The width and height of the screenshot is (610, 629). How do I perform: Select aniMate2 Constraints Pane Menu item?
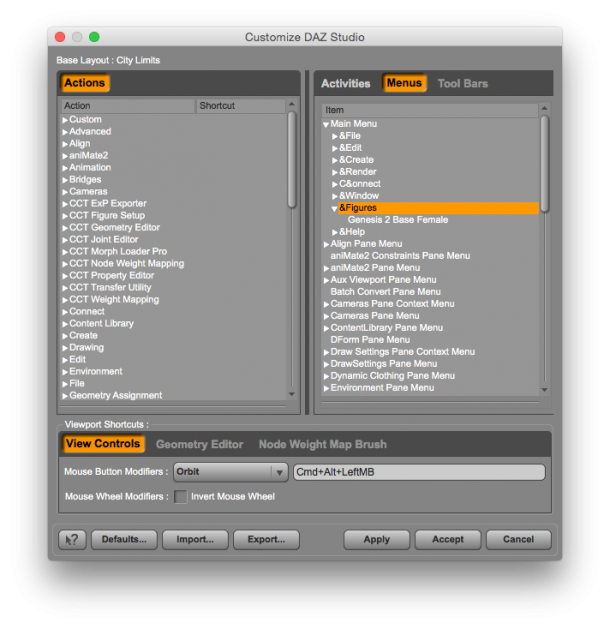(x=400, y=256)
